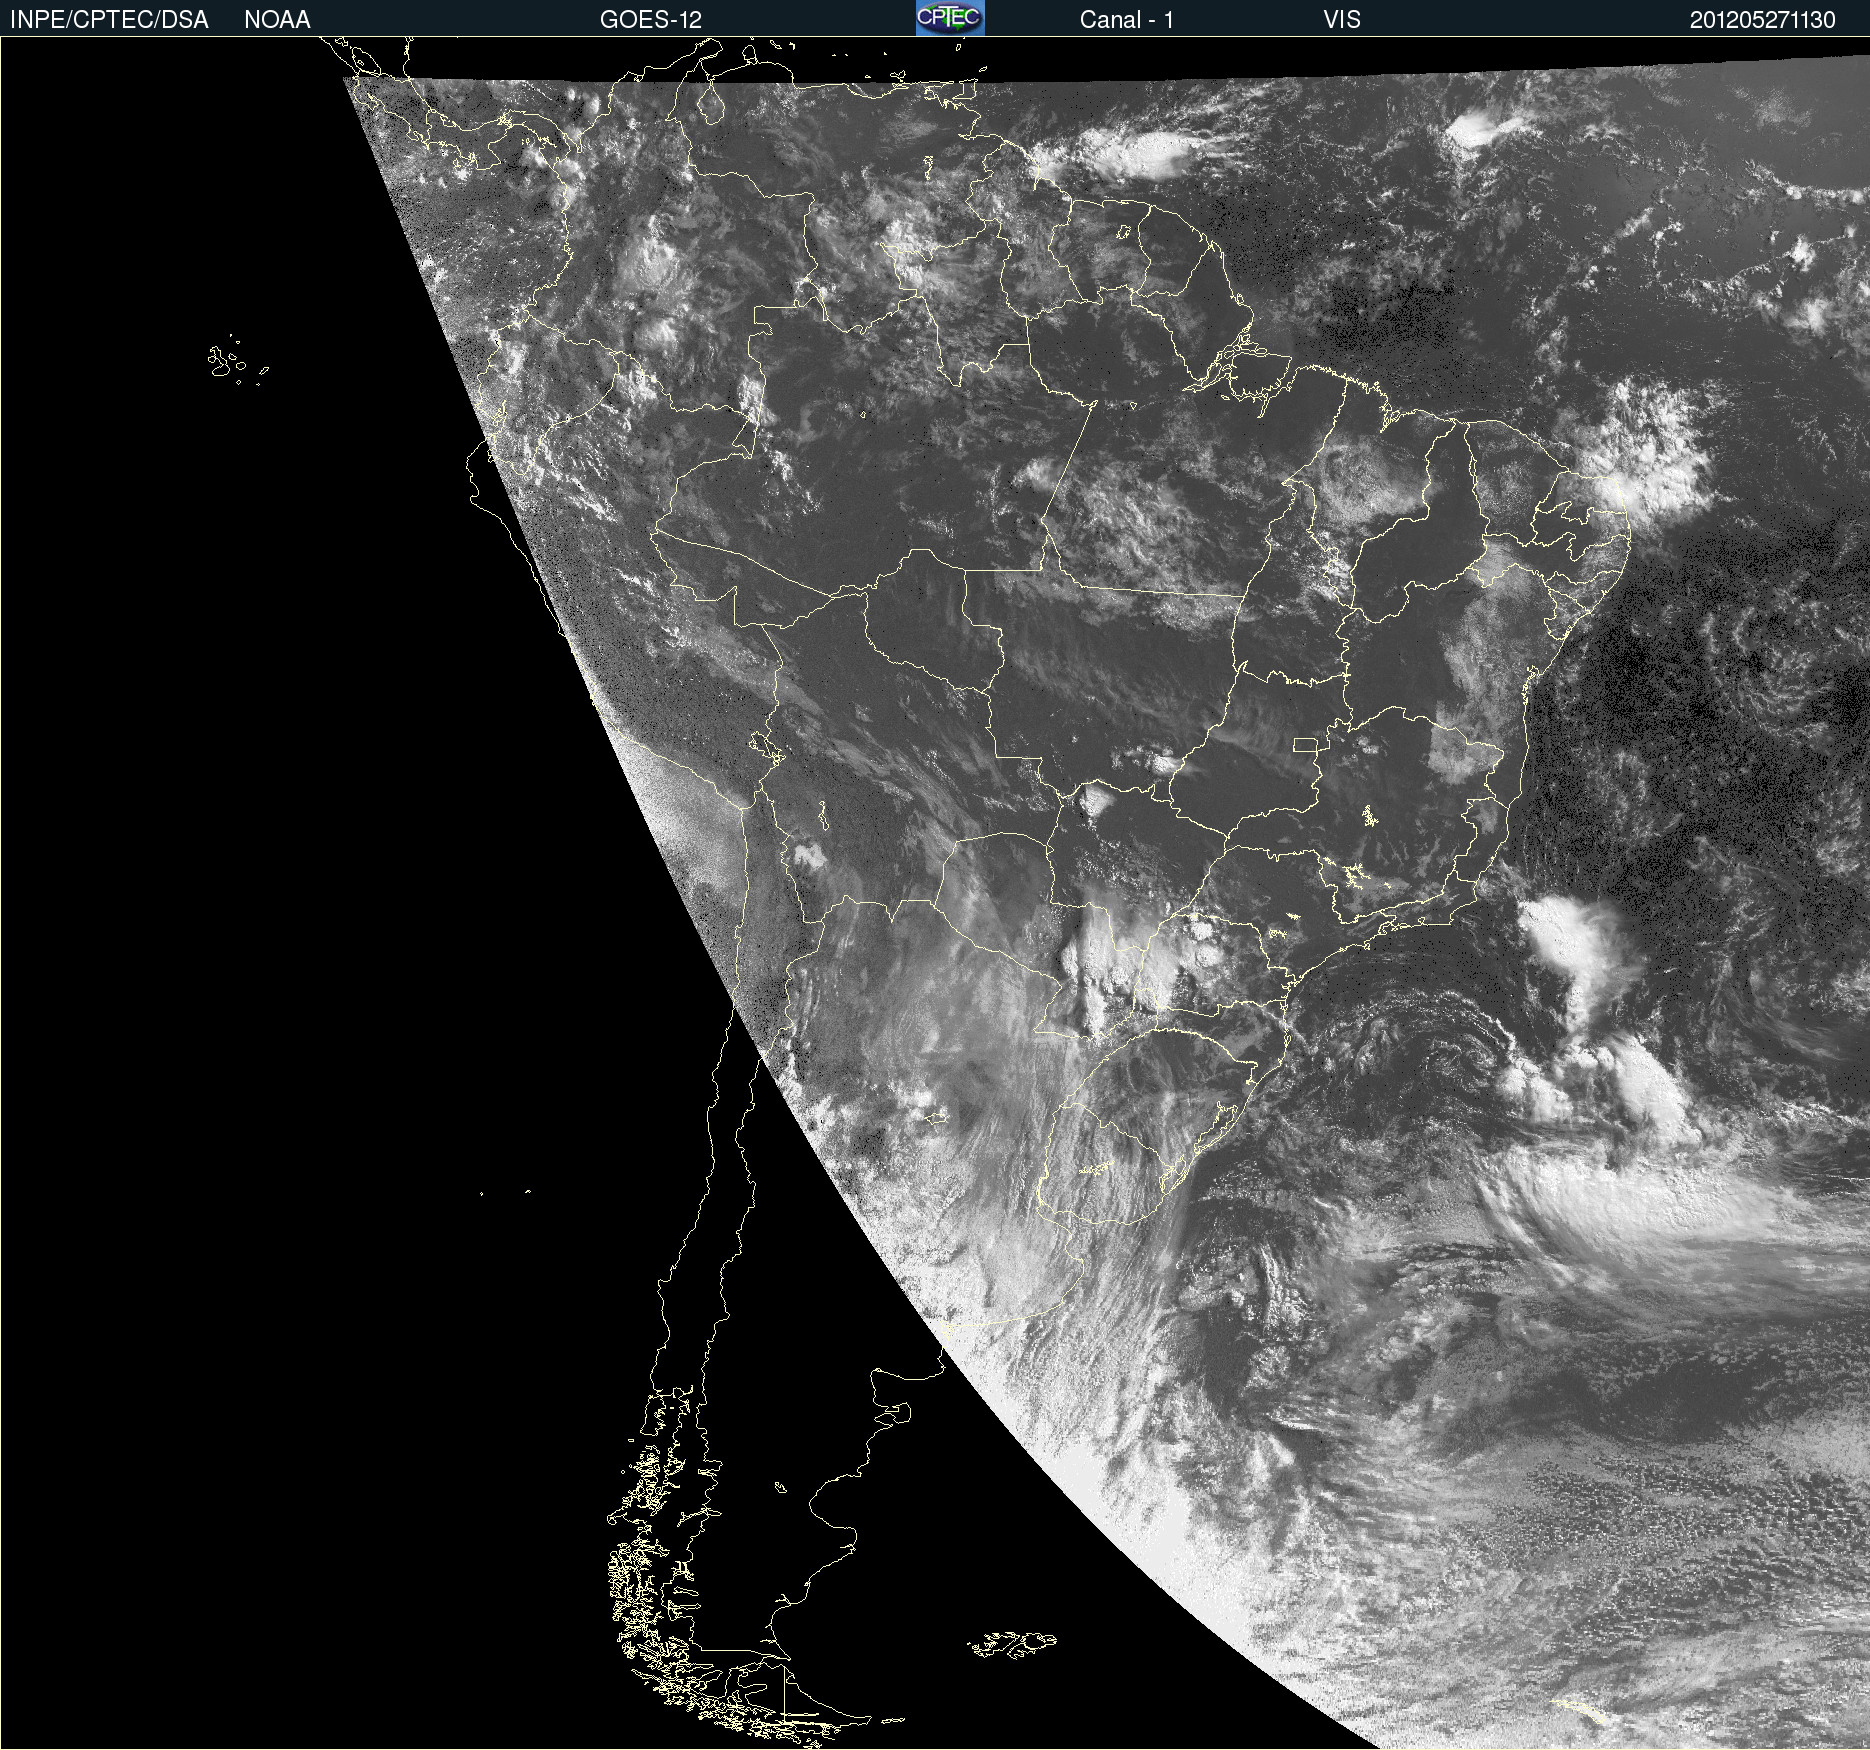1870x1750 pixels.
Task: Select the INPE/CPTEC/DSA header text
Action: tap(109, 20)
